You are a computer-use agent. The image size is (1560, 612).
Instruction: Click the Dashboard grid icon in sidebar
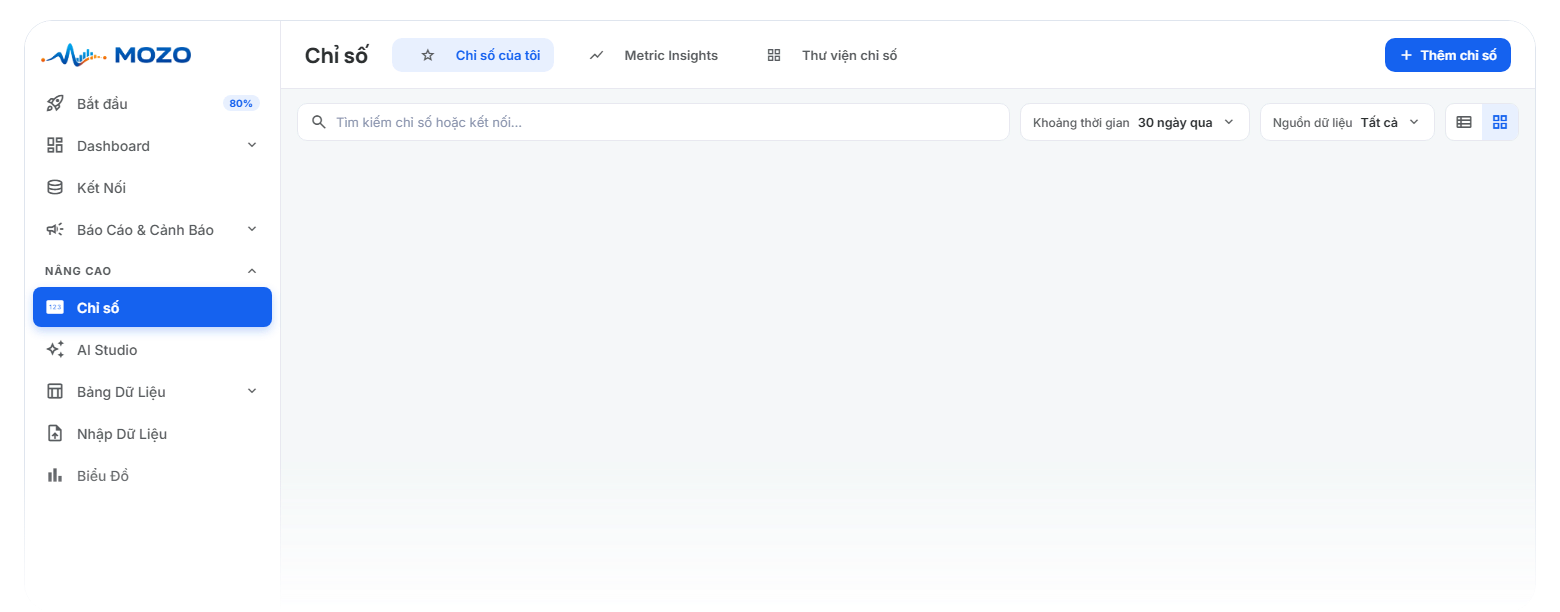pyautogui.click(x=55, y=146)
